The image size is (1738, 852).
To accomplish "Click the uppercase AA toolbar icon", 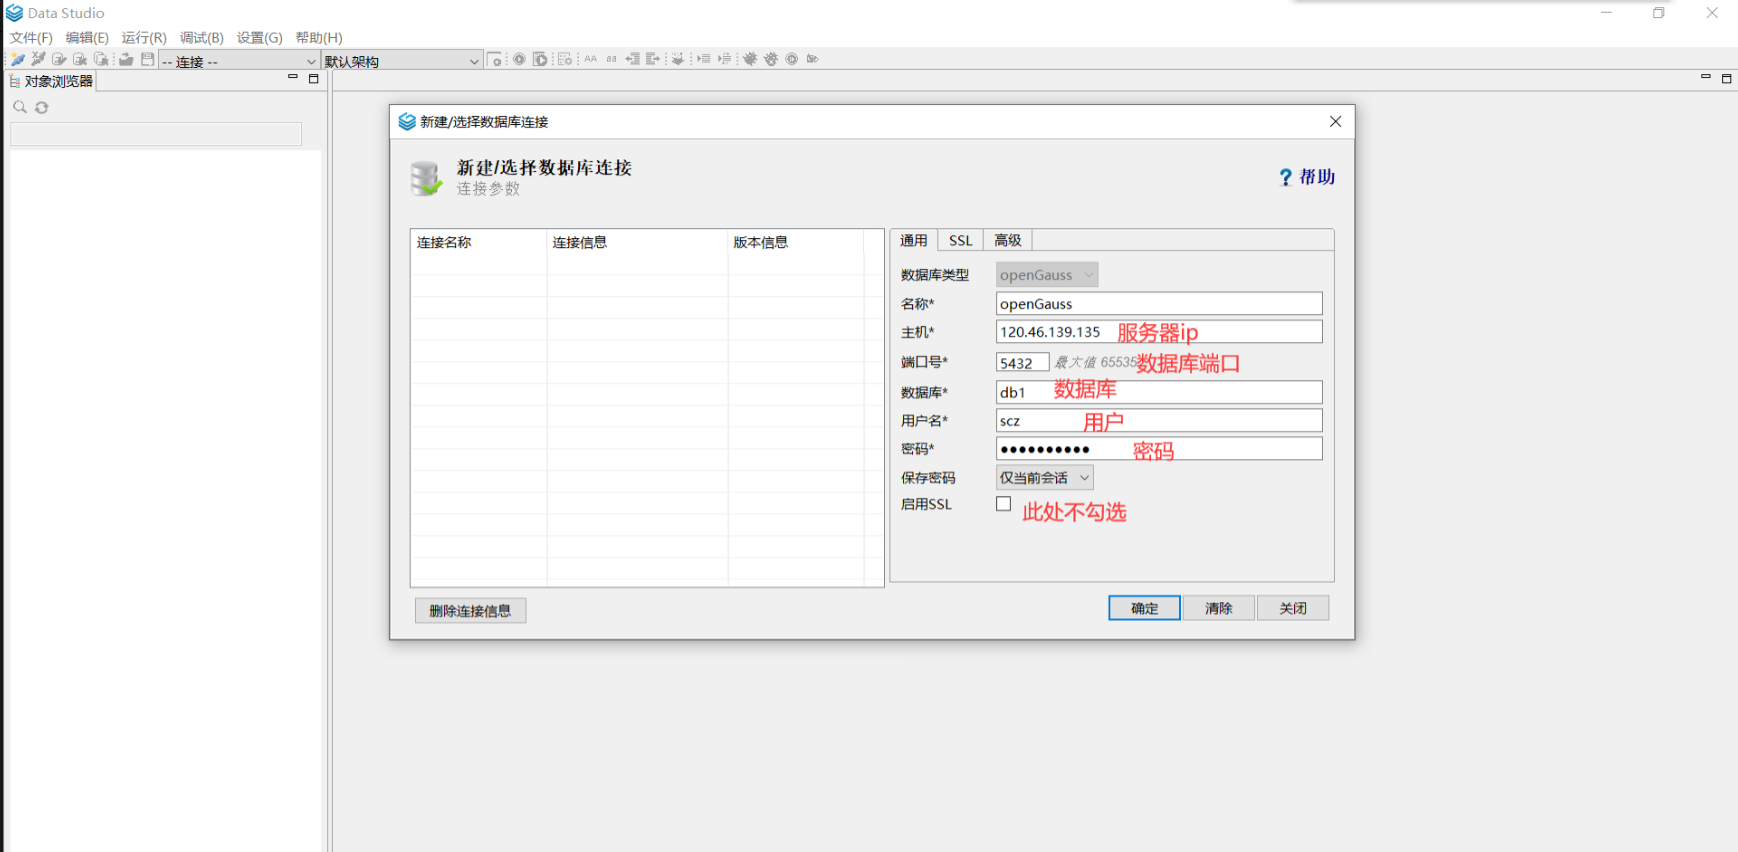I will [x=590, y=59].
